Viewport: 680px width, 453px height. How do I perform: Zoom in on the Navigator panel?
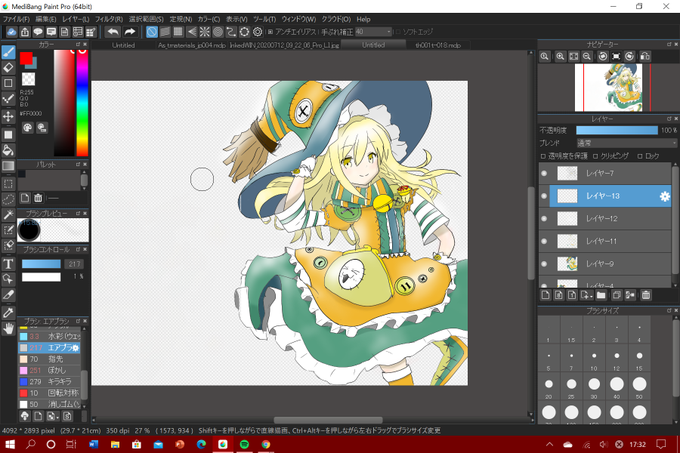click(x=560, y=56)
